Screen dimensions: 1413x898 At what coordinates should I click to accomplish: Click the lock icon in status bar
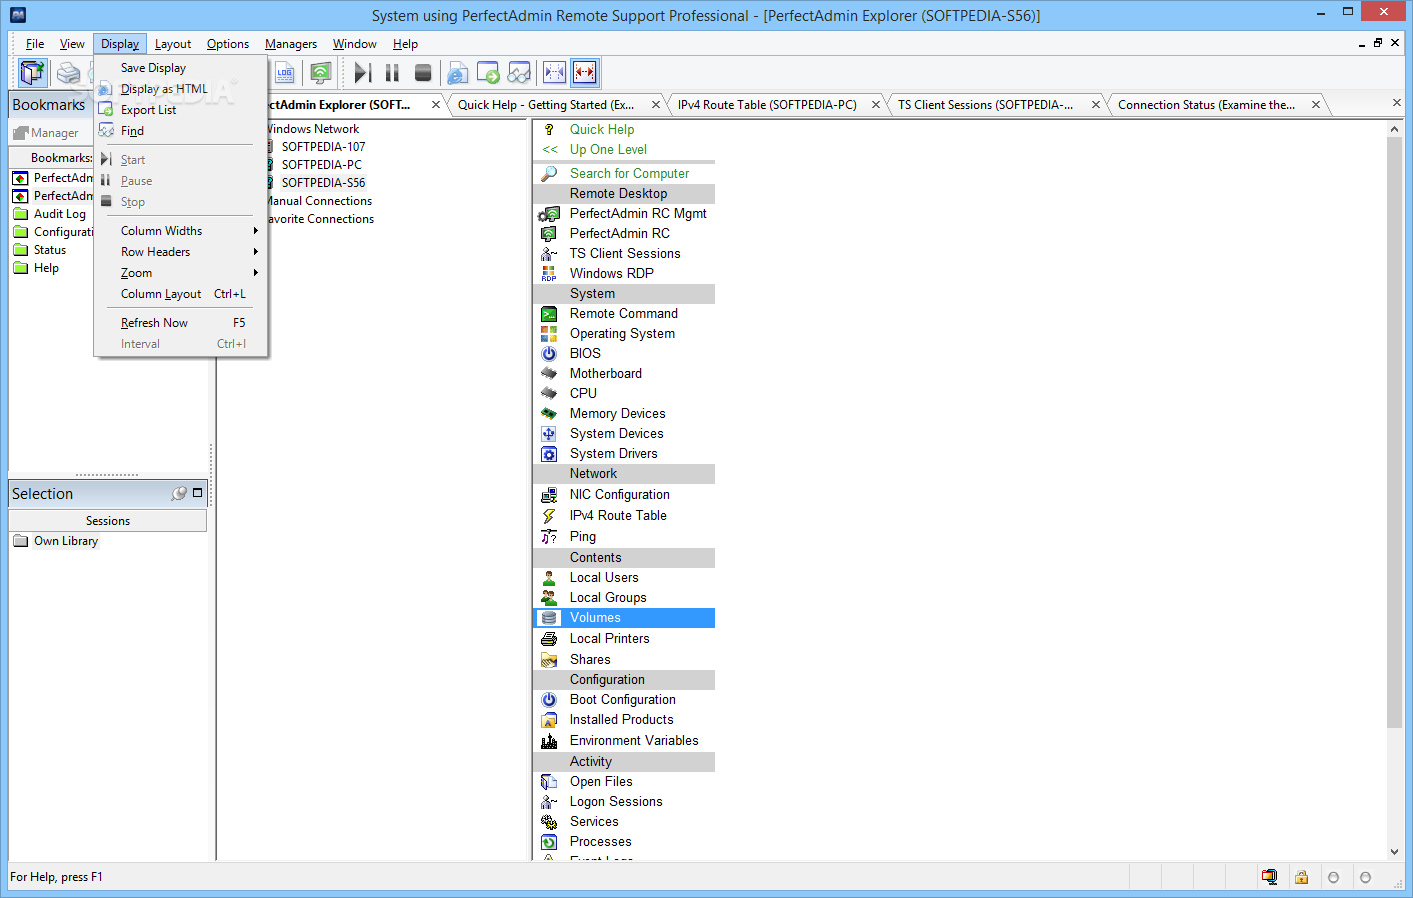point(1301,877)
